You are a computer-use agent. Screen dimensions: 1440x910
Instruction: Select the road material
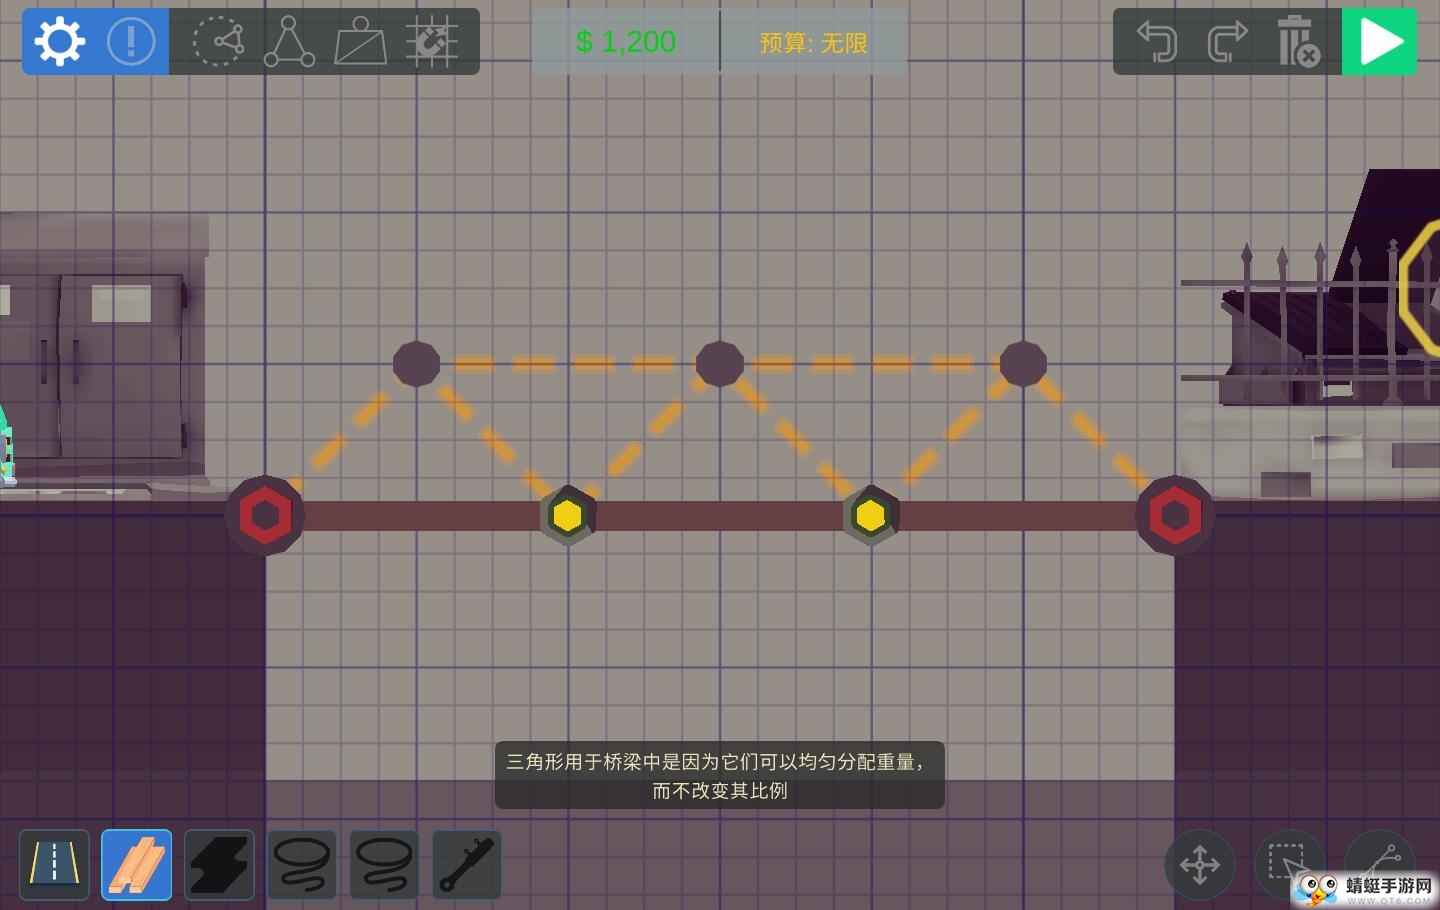(x=54, y=864)
